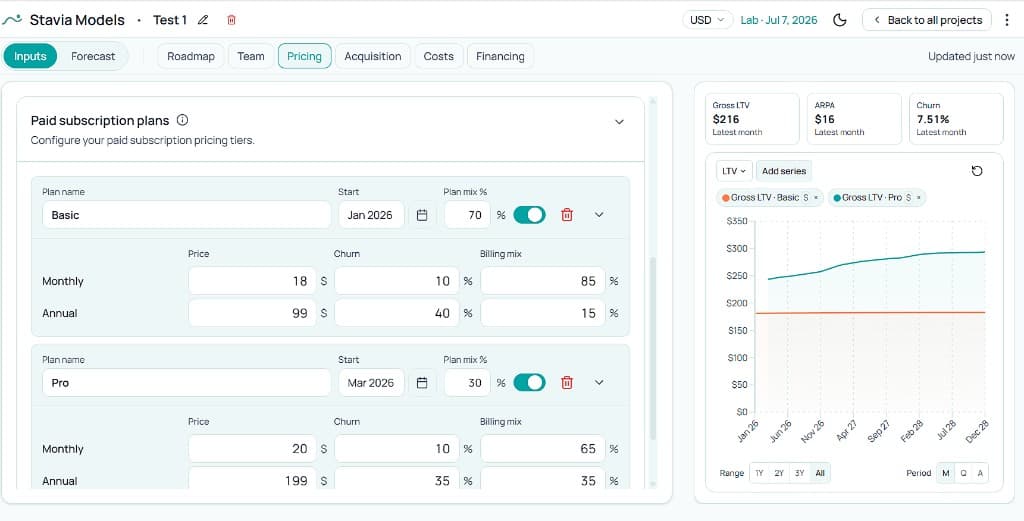Image resolution: width=1024 pixels, height=521 pixels.
Task: Edit Pro monthly billing mix 65 field
Action: [543, 449]
